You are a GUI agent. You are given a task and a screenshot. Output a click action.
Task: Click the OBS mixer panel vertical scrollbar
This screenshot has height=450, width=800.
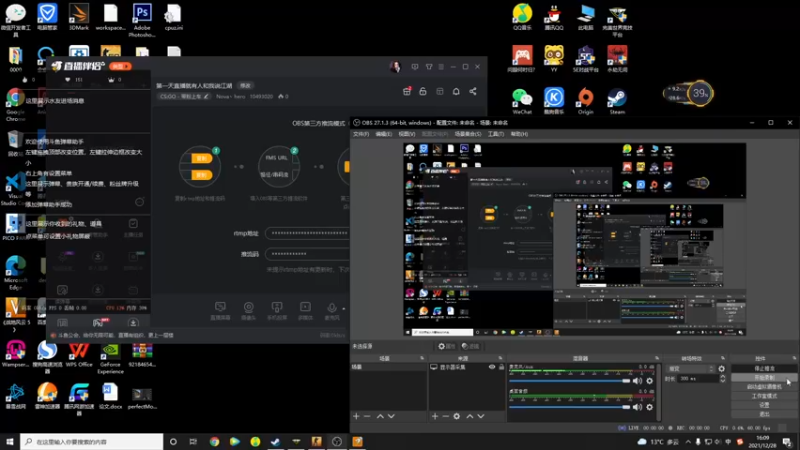tap(659, 391)
